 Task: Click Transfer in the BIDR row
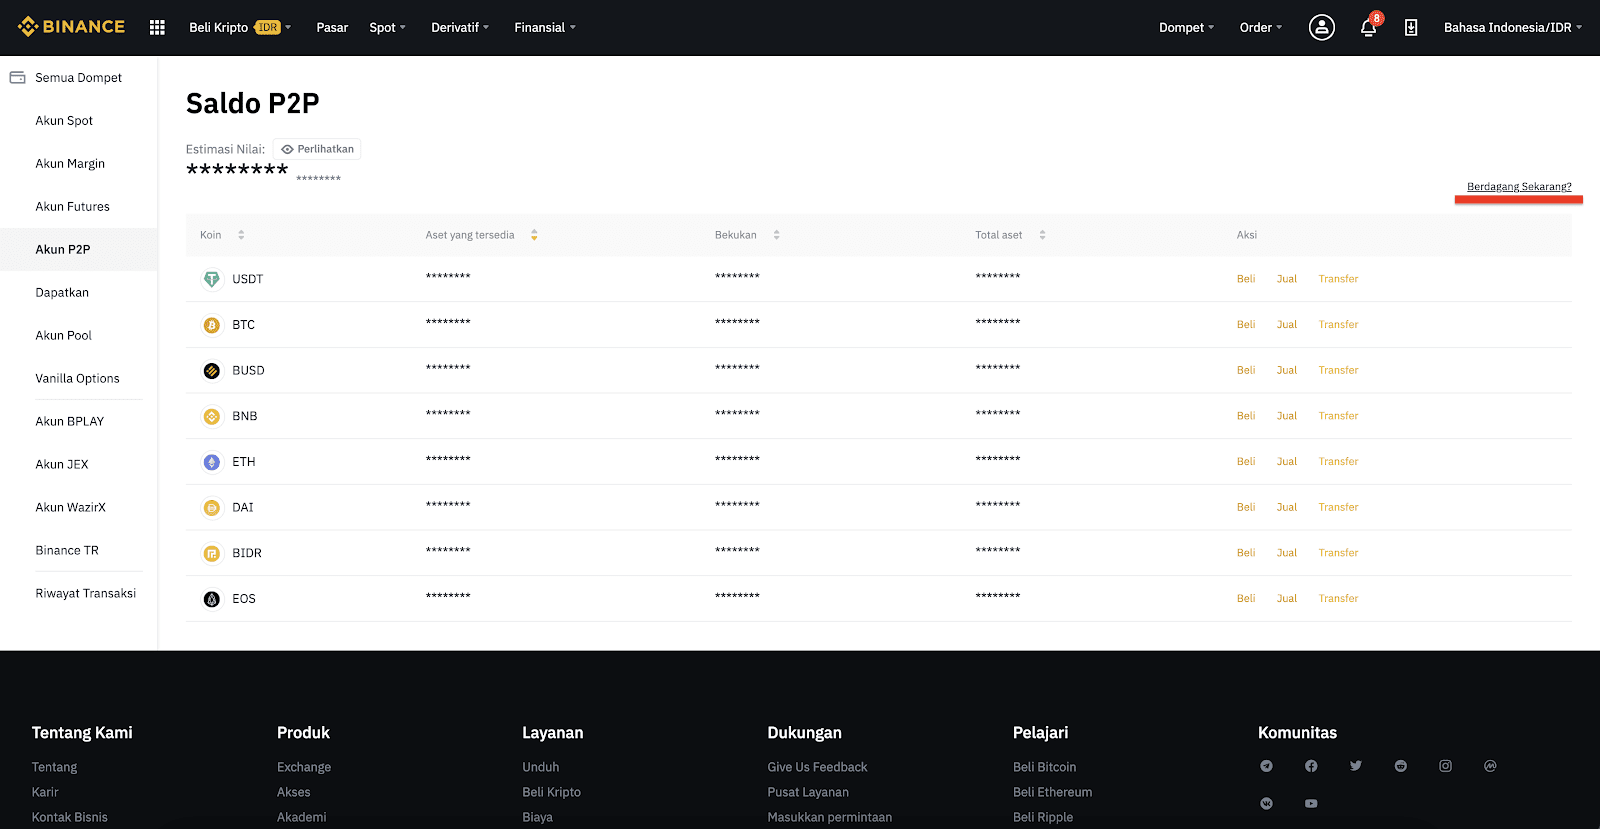point(1338,553)
